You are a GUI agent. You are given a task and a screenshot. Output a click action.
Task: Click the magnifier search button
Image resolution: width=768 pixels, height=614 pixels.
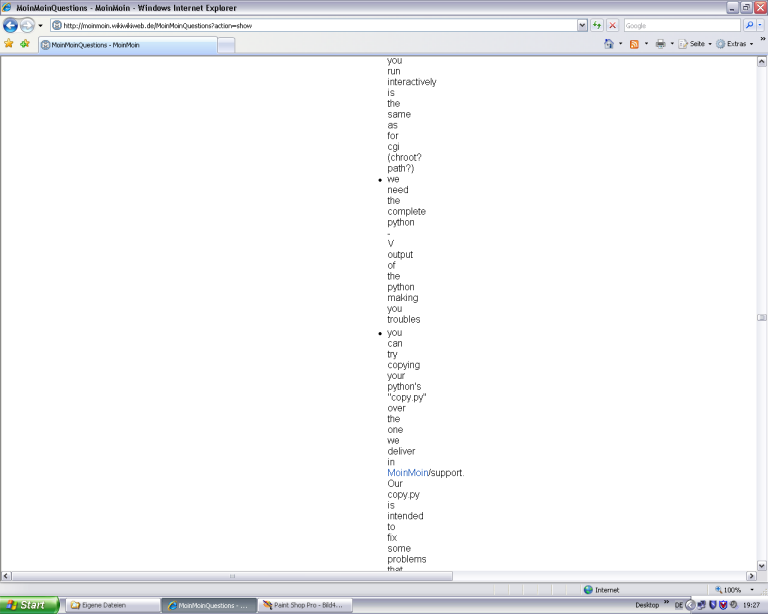(749, 25)
